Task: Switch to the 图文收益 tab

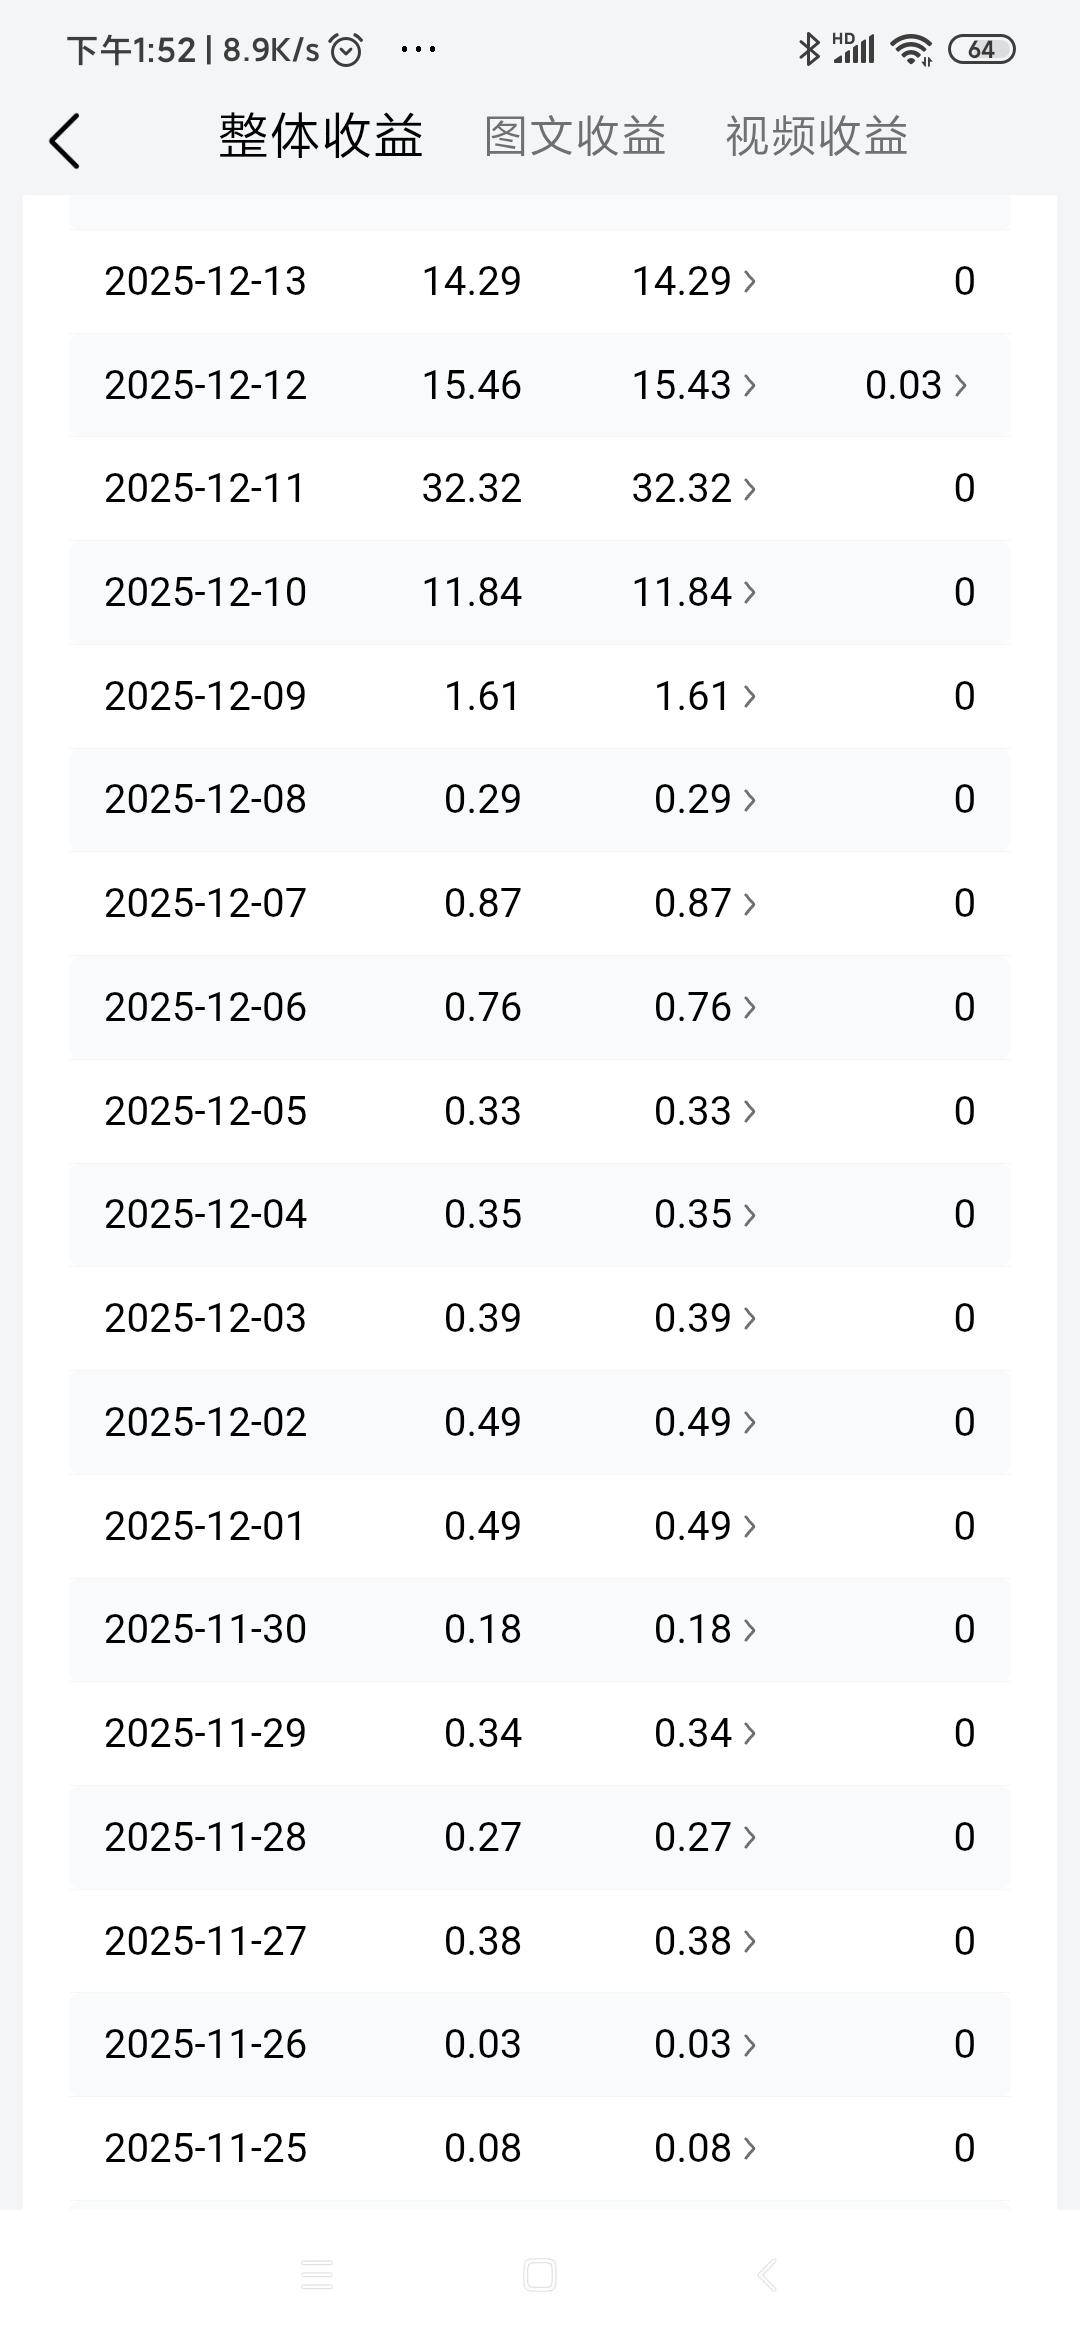Action: click(575, 136)
